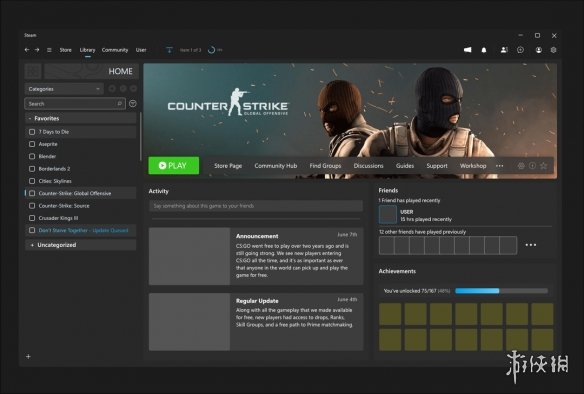584x394 pixels.
Task: Toggle the Cities: Skylines checkbox
Action: [x=32, y=181]
